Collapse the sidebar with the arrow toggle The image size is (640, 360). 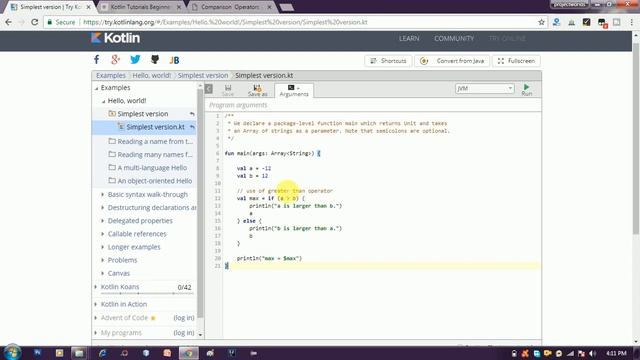click(209, 89)
